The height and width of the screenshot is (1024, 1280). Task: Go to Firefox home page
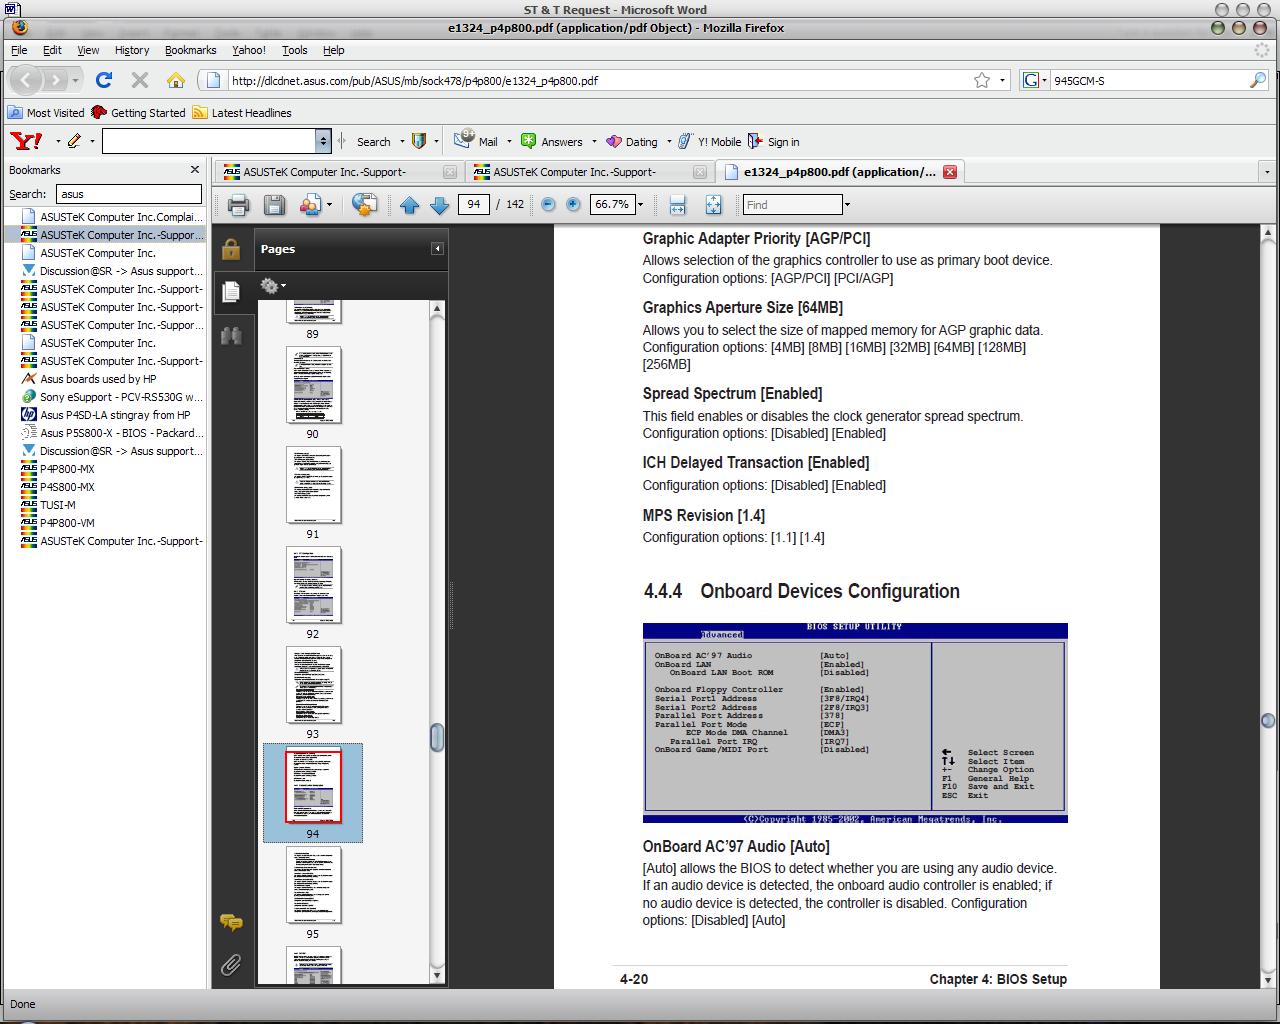click(x=175, y=80)
